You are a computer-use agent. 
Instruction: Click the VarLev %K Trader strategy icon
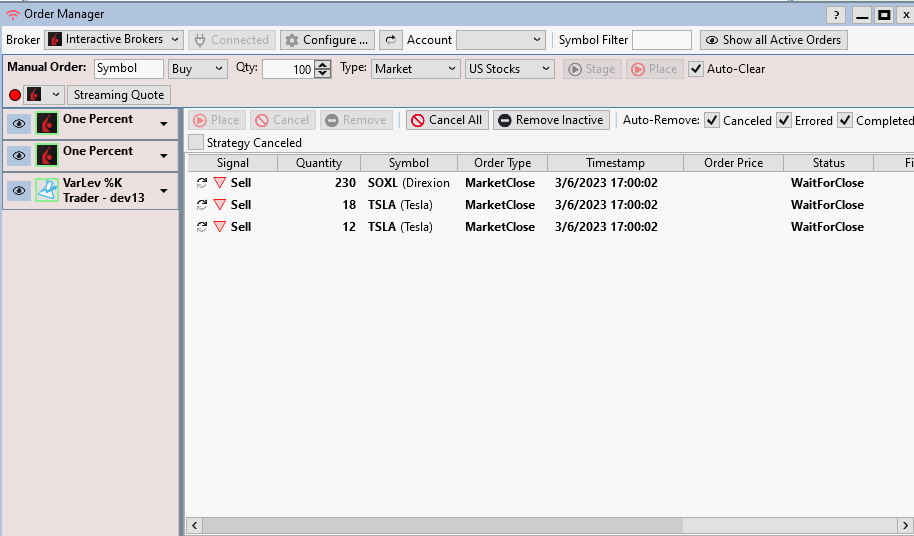click(x=47, y=190)
